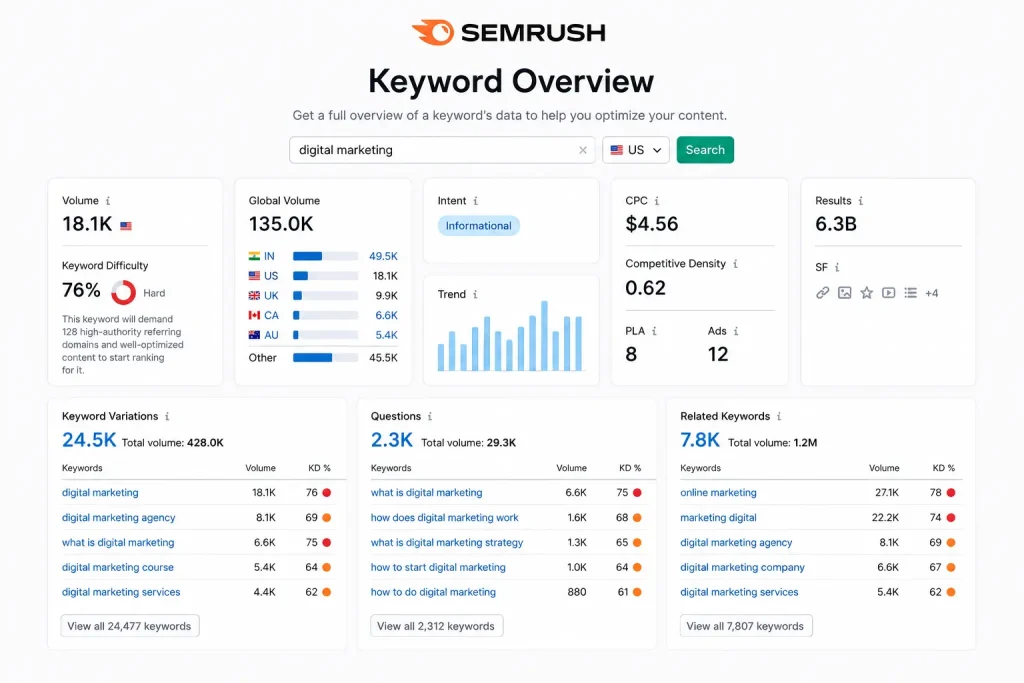Click the 49.5K India volume value
Screen dimensions: 1024x683
[x=383, y=257]
